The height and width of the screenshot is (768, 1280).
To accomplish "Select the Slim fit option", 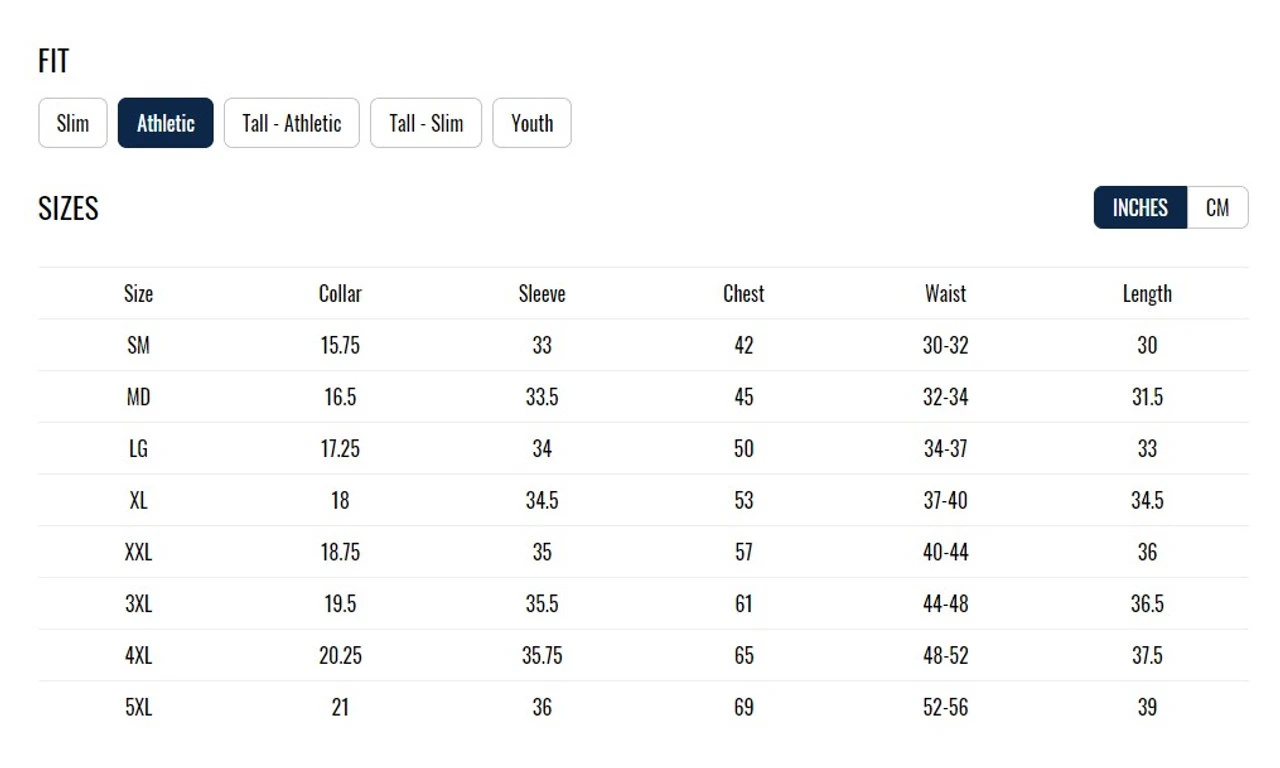I will tap(73, 123).
